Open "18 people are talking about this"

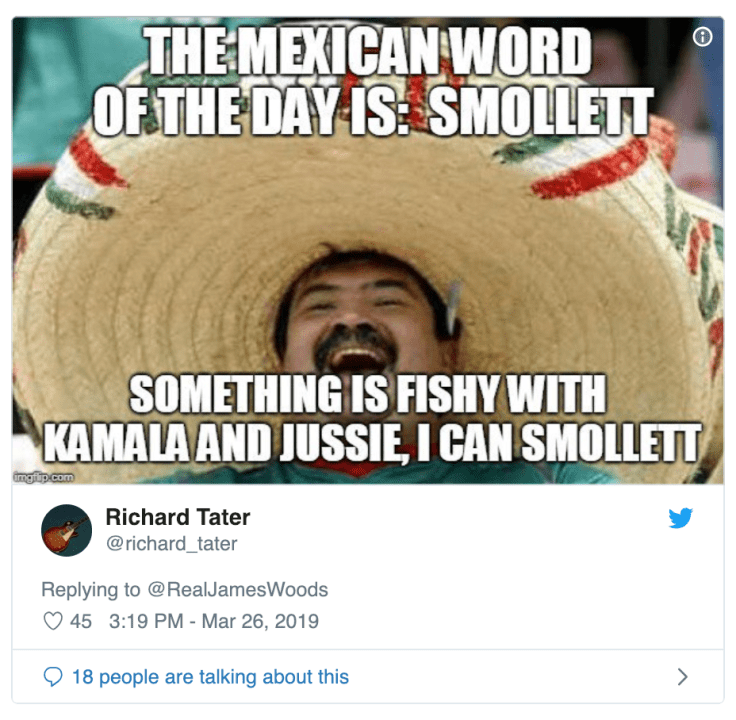click(x=210, y=677)
